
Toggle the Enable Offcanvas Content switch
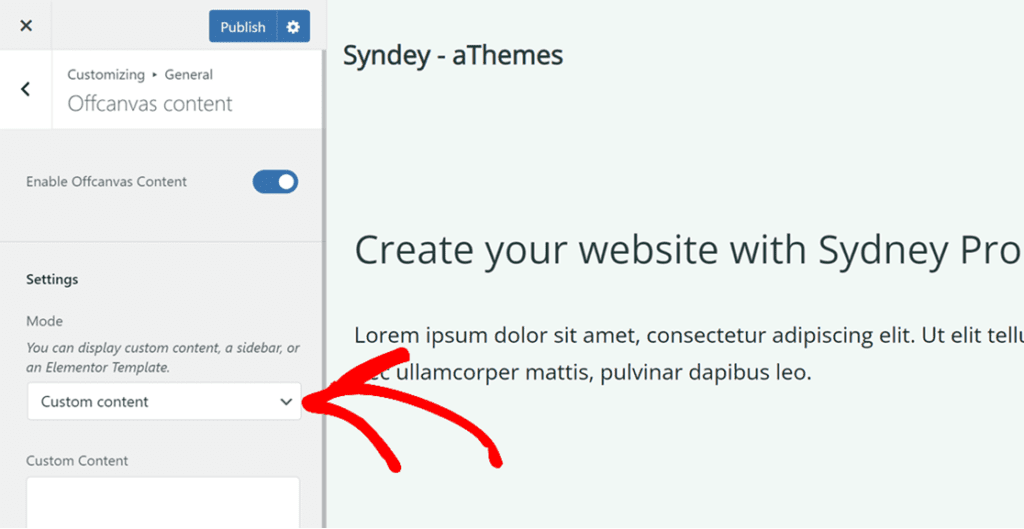click(275, 182)
